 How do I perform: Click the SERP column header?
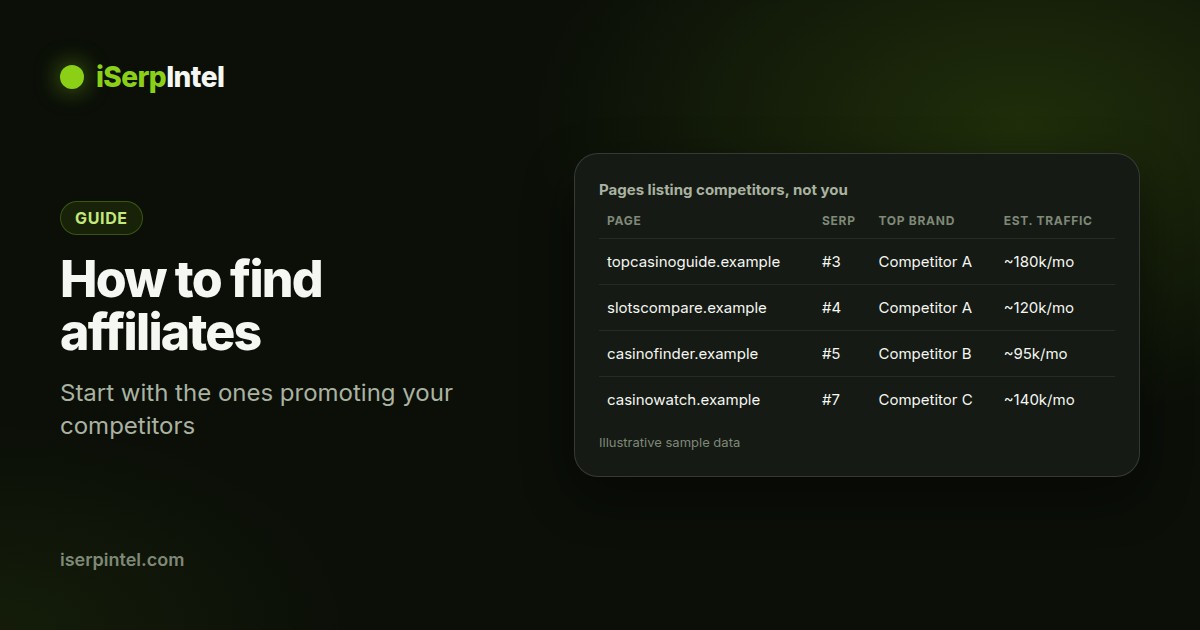pyautogui.click(x=838, y=221)
